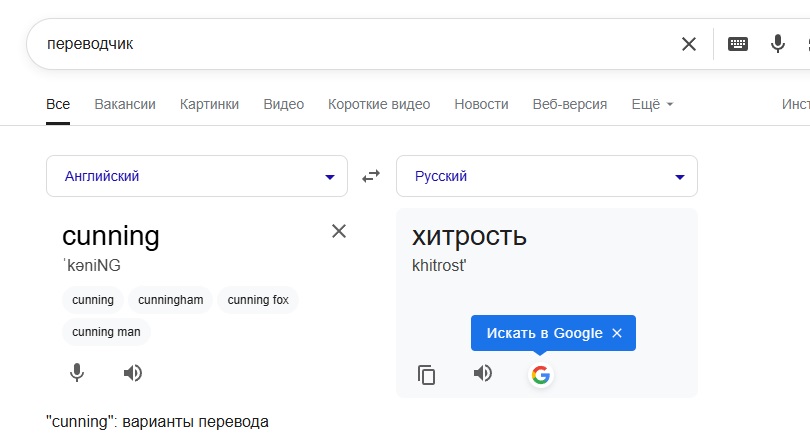
Task: Swap the source and target languages
Action: [x=371, y=176]
